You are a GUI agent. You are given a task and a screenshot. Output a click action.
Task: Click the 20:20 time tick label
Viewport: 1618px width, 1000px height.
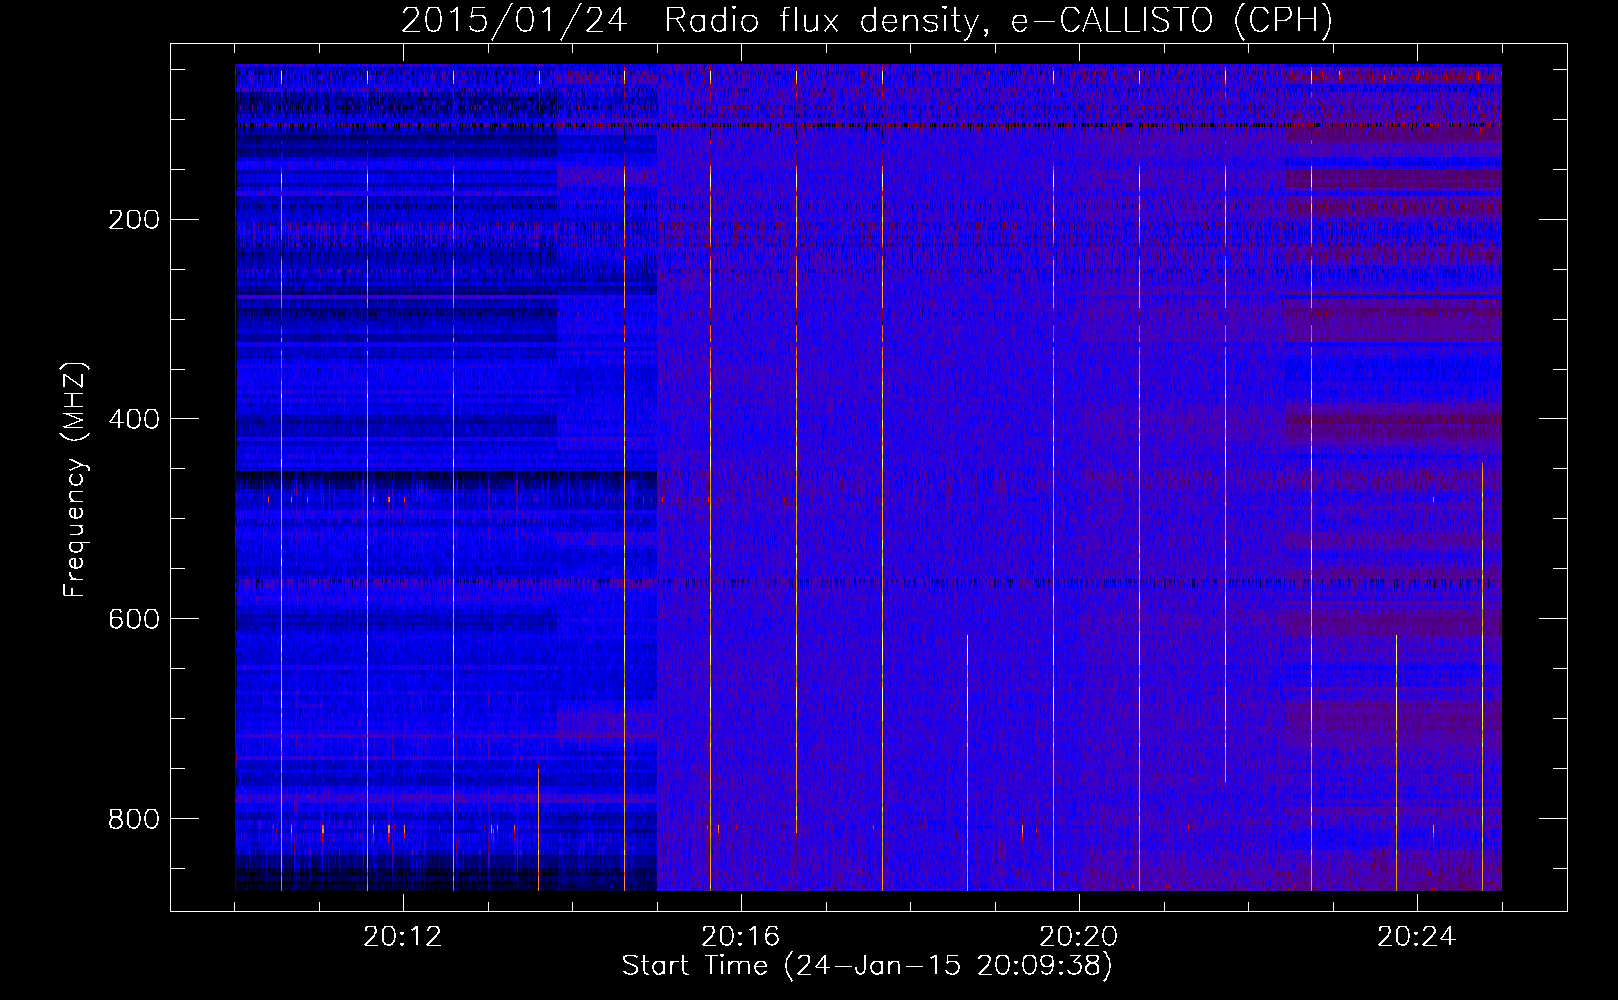coord(1078,937)
